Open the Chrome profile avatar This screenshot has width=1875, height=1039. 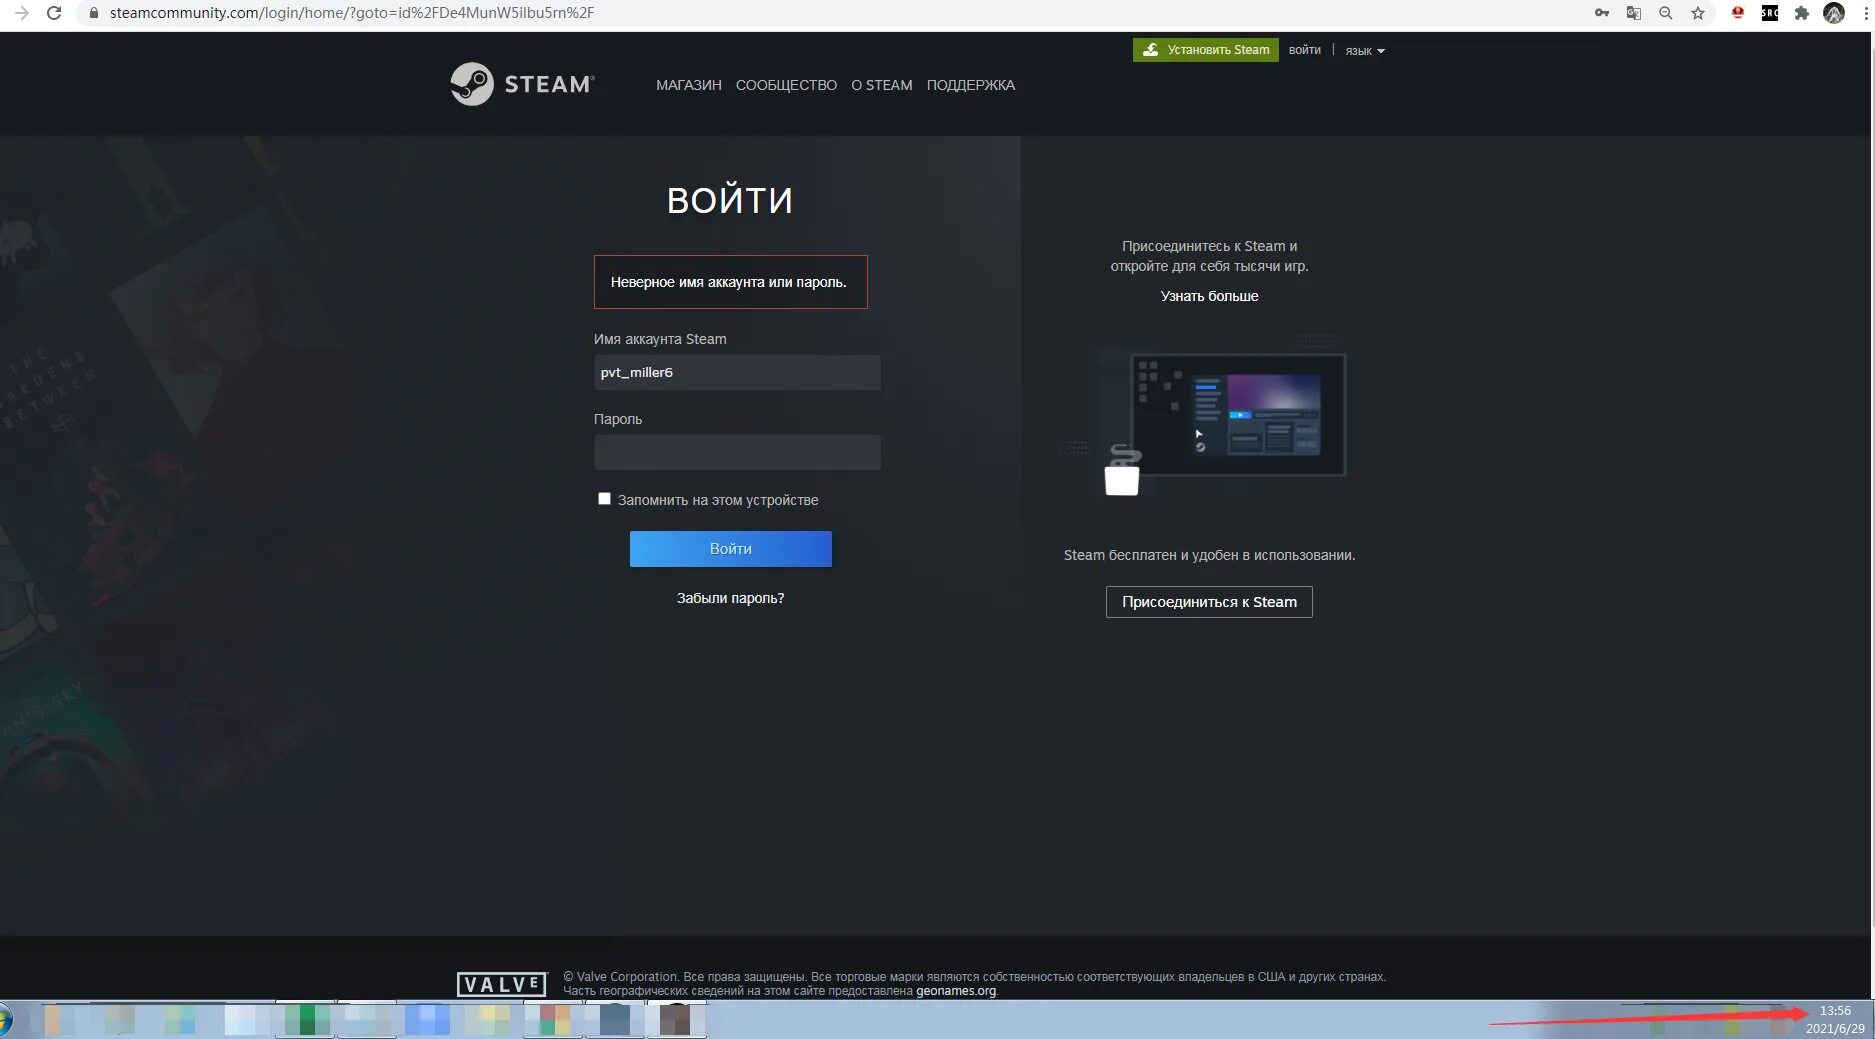pyautogui.click(x=1834, y=13)
